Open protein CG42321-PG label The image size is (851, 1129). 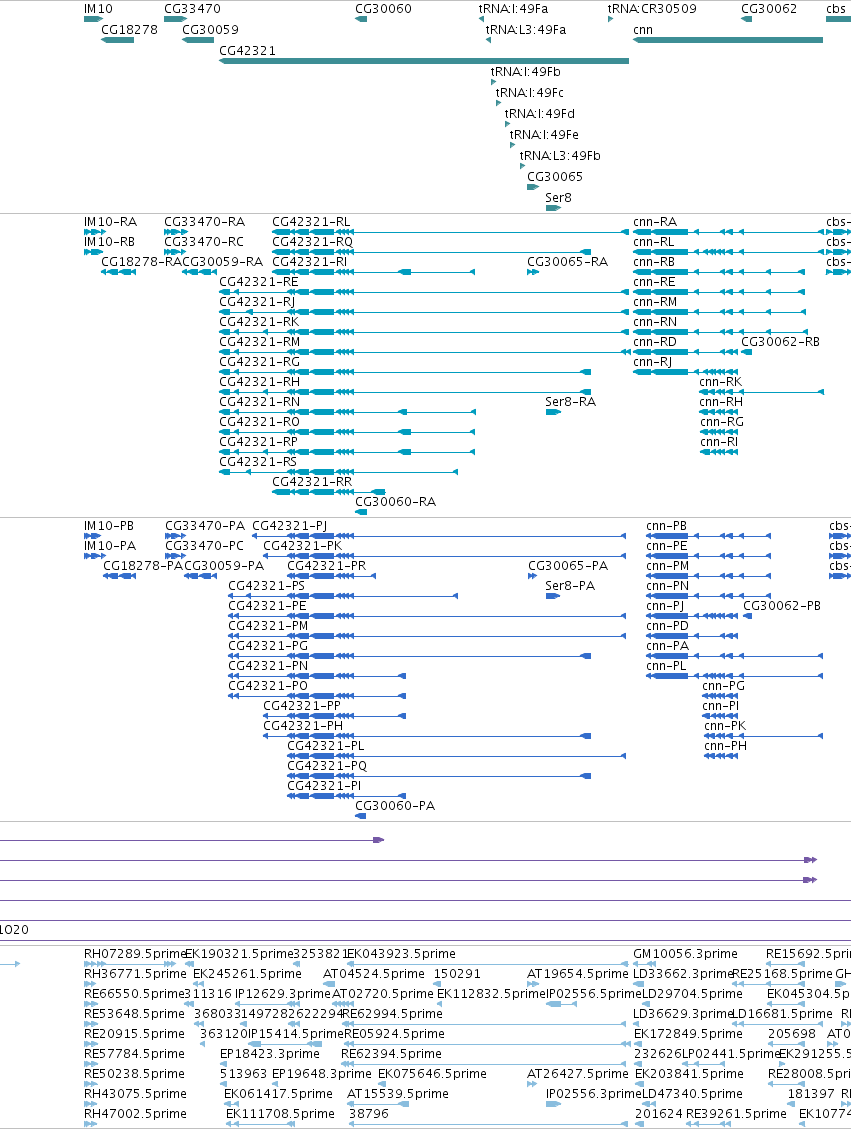[x=268, y=646]
